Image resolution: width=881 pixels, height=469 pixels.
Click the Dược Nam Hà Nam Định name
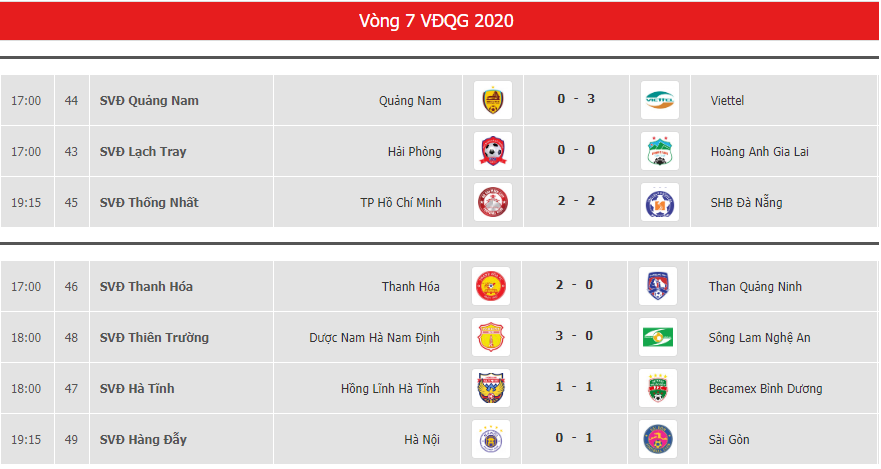pyautogui.click(x=374, y=338)
